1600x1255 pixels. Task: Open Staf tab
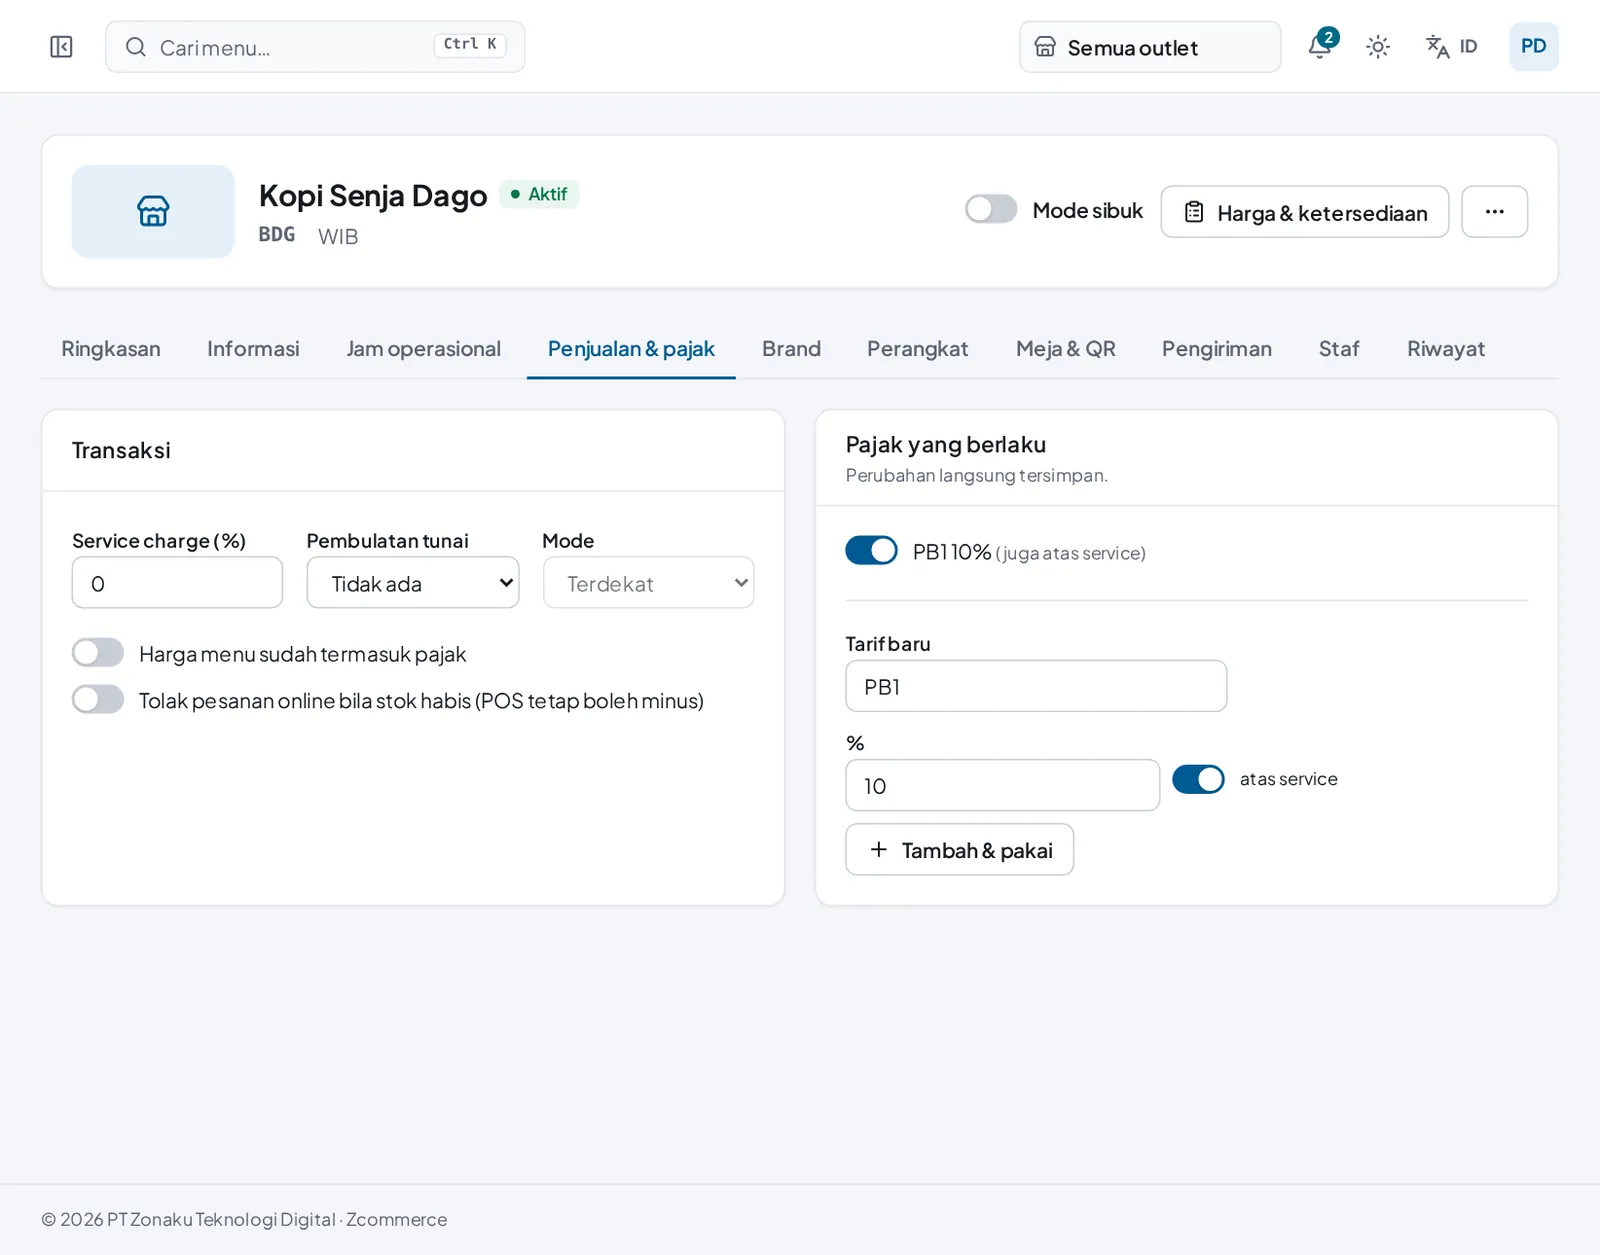[x=1339, y=349]
